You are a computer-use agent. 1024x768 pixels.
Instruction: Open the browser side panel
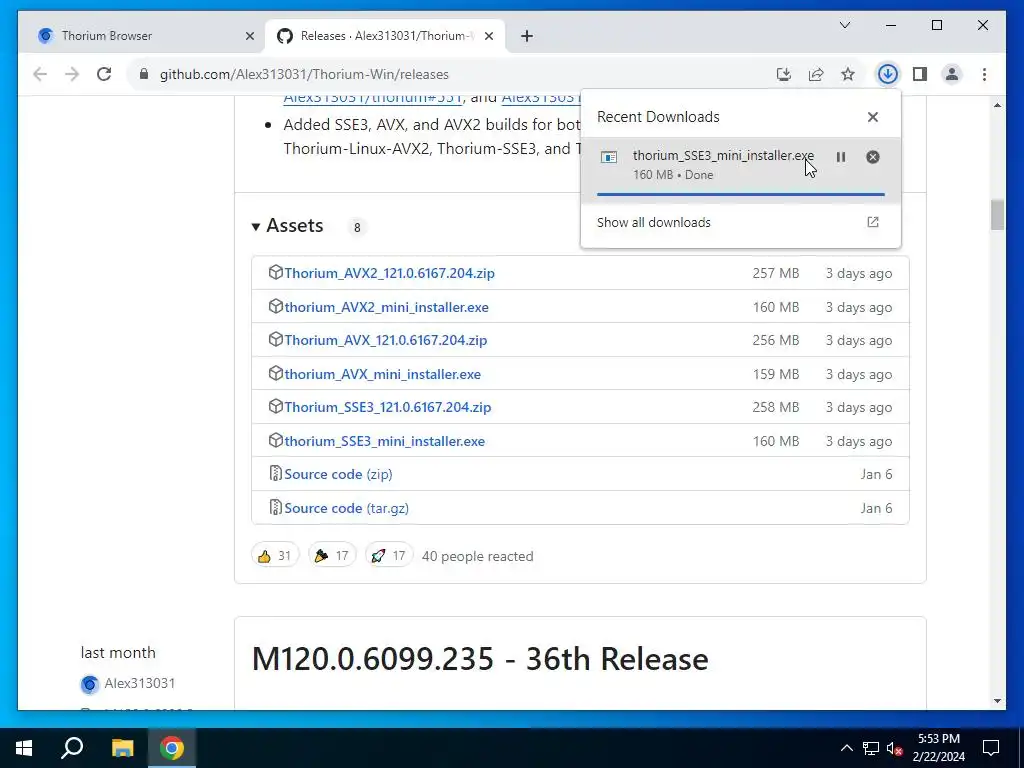pos(920,74)
